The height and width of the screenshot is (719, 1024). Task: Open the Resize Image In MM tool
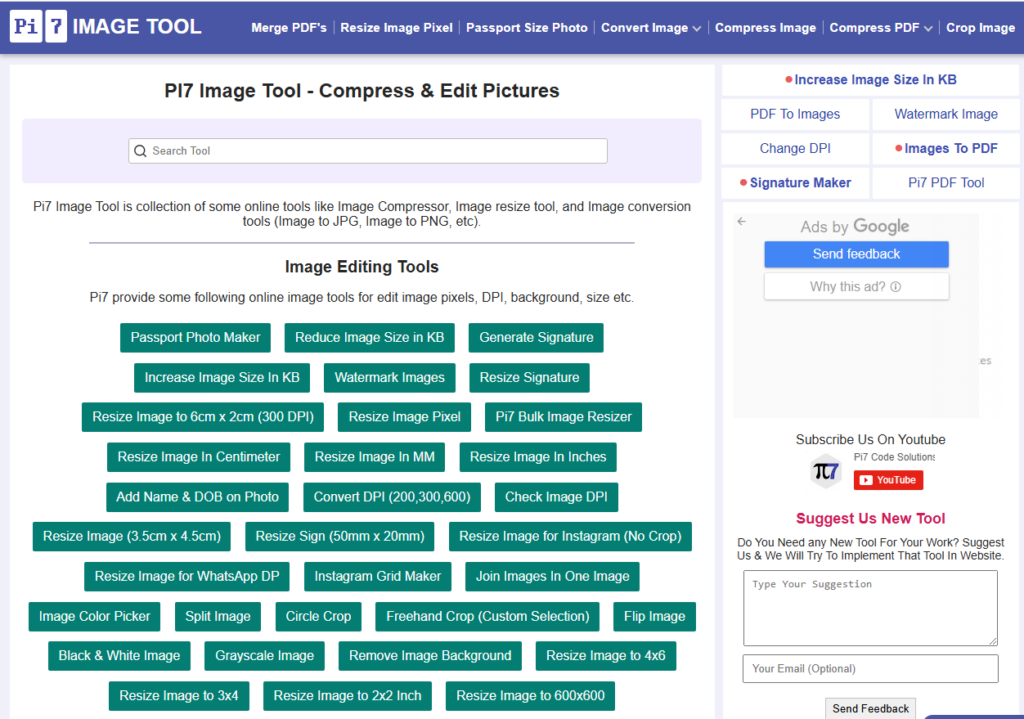(x=374, y=457)
